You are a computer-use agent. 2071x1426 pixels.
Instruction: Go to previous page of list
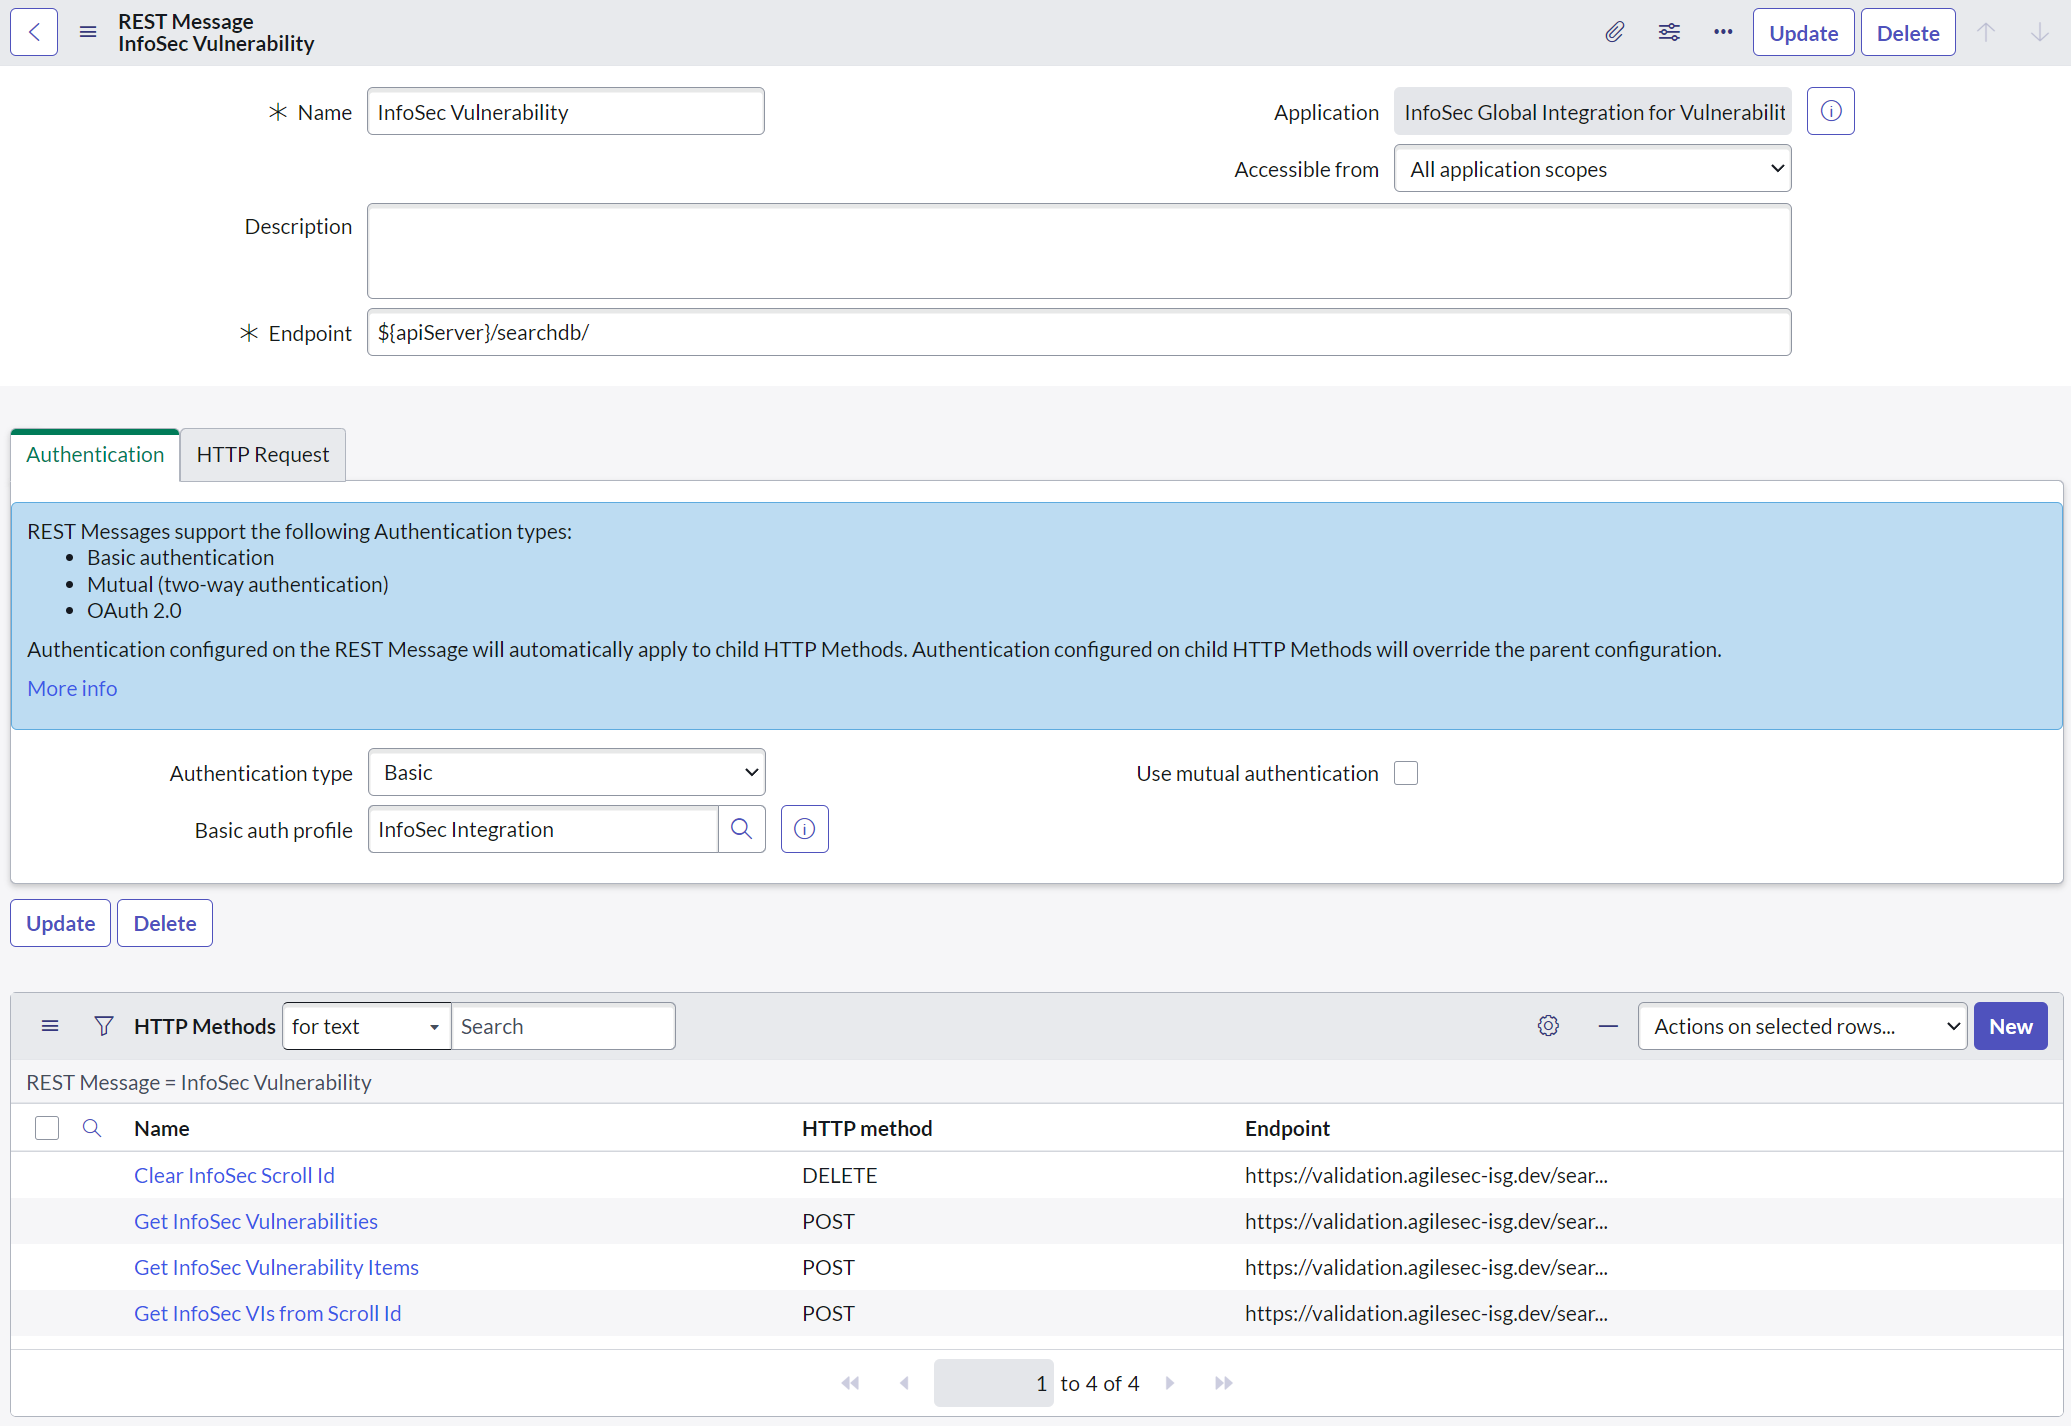904,1383
